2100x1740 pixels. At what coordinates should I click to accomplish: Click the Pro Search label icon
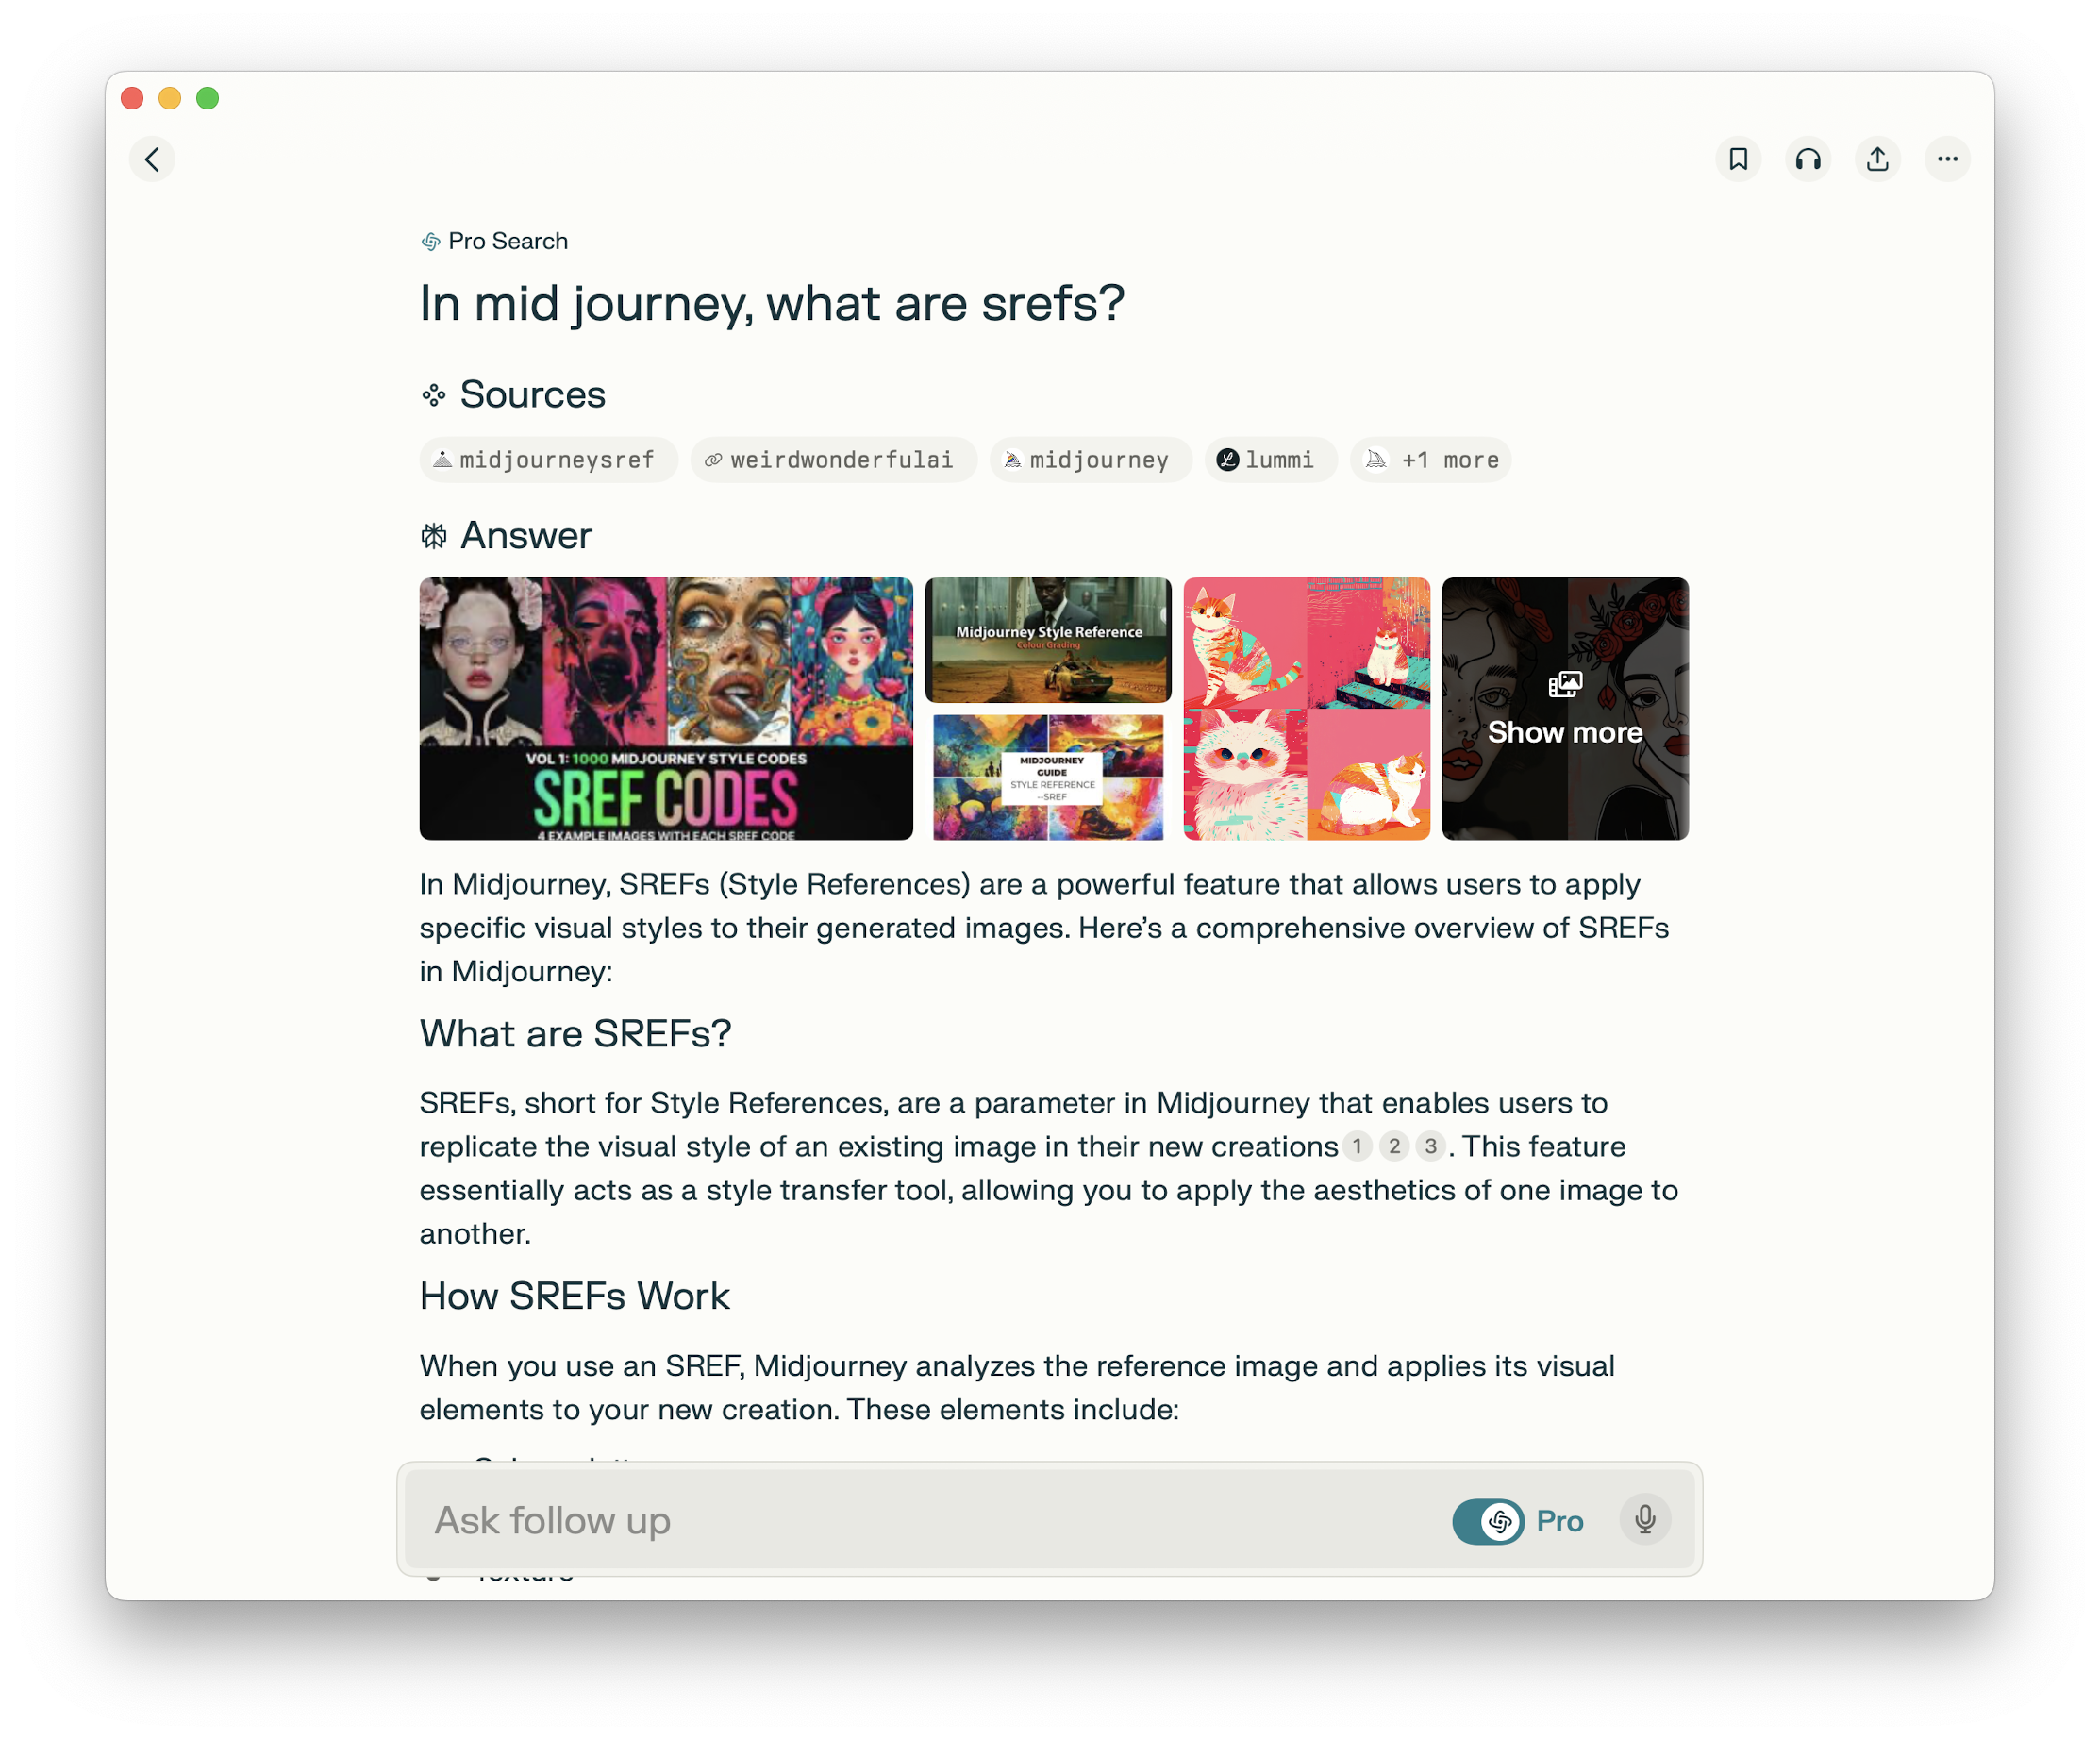(431, 241)
